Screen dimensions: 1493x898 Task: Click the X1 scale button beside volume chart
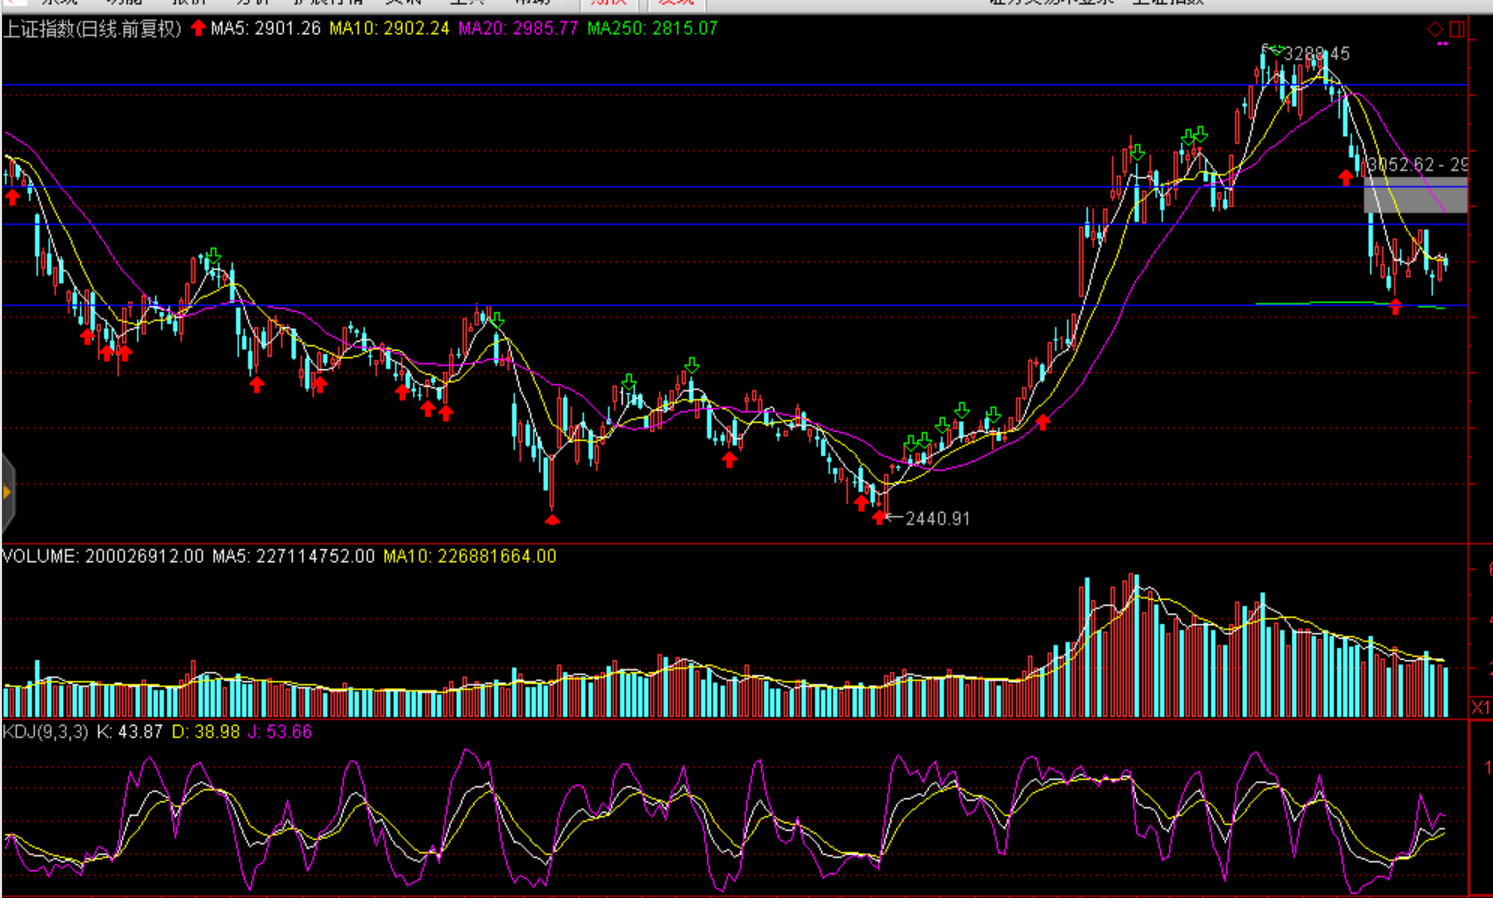point(1481,707)
